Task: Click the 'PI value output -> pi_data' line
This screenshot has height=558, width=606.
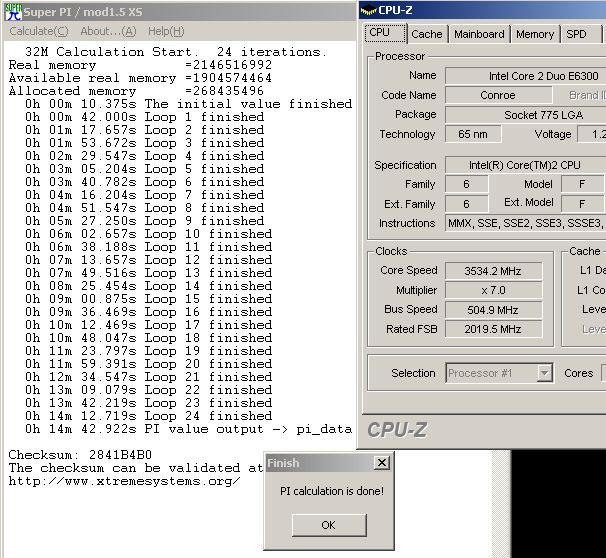Action: tap(189, 429)
